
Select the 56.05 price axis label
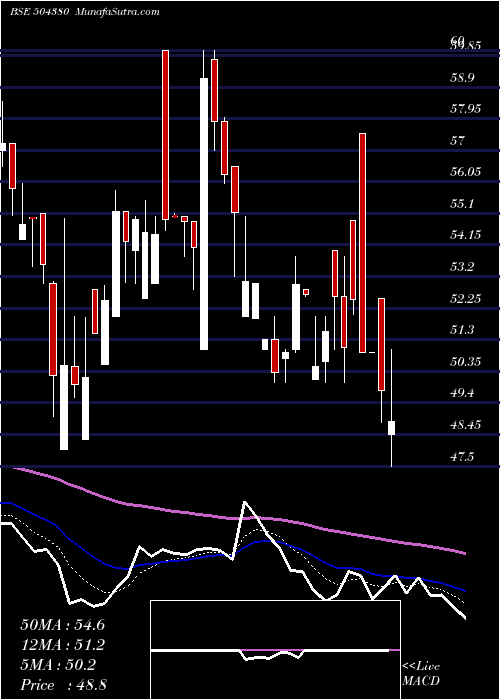point(465,172)
